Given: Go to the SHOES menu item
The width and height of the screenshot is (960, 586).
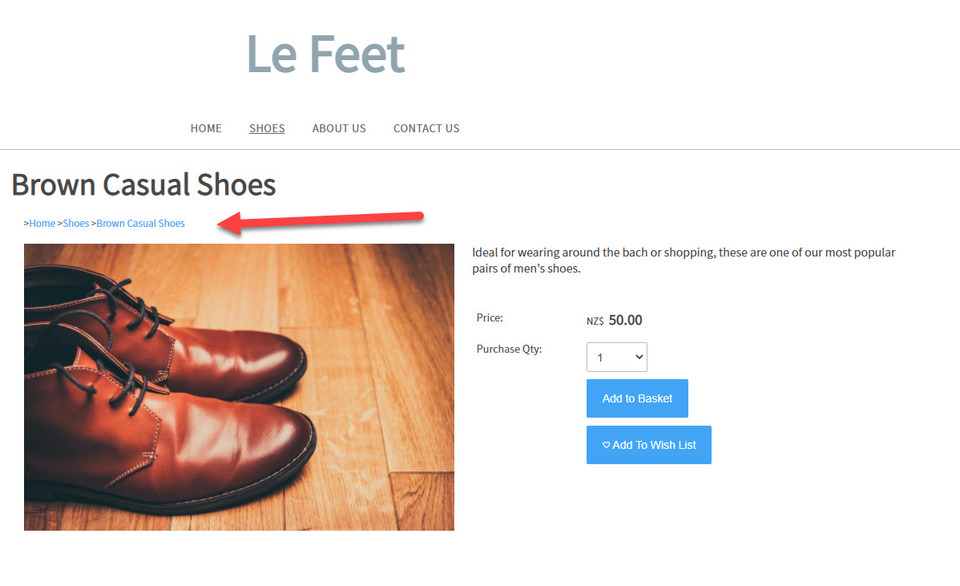Looking at the screenshot, I should pyautogui.click(x=267, y=128).
